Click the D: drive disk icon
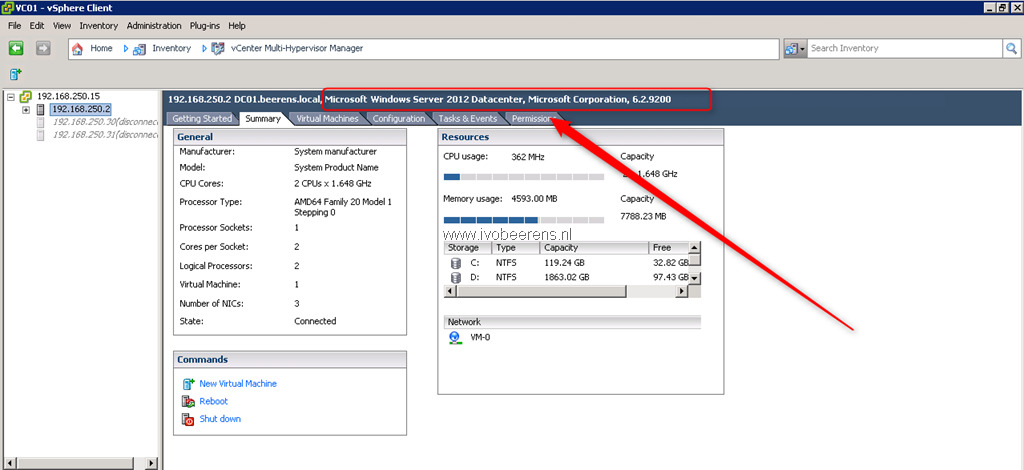 [456, 277]
